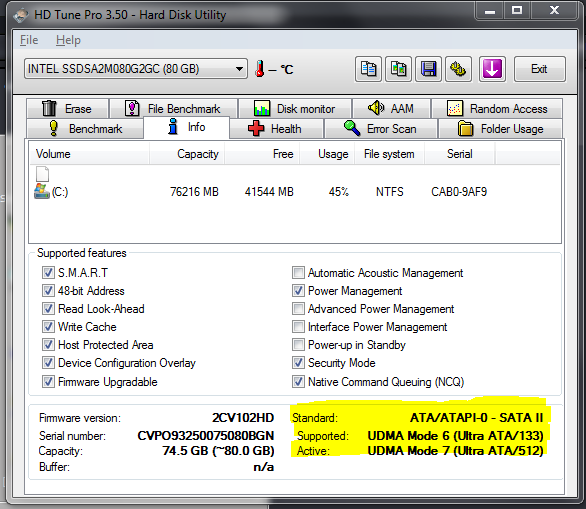This screenshot has height=509, width=586.
Task: Toggle the Write Cache checkbox
Action: point(48,327)
